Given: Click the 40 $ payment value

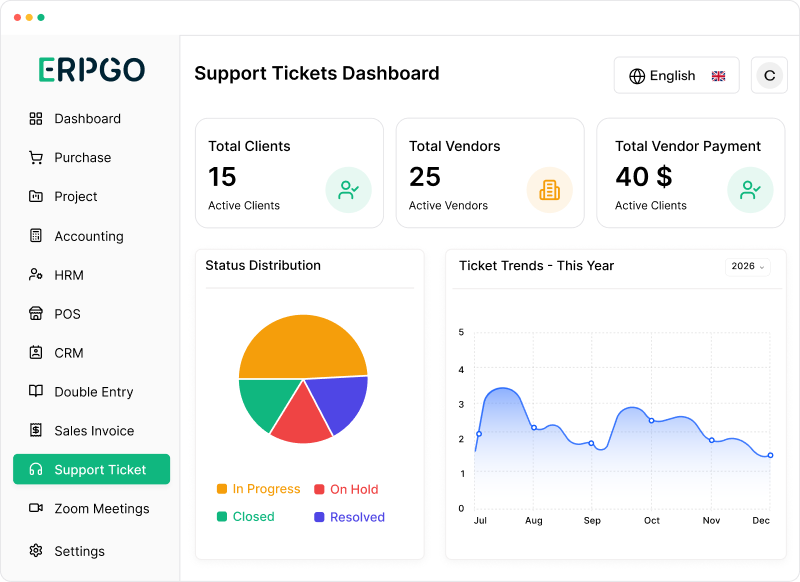Looking at the screenshot, I should click(x=643, y=177).
